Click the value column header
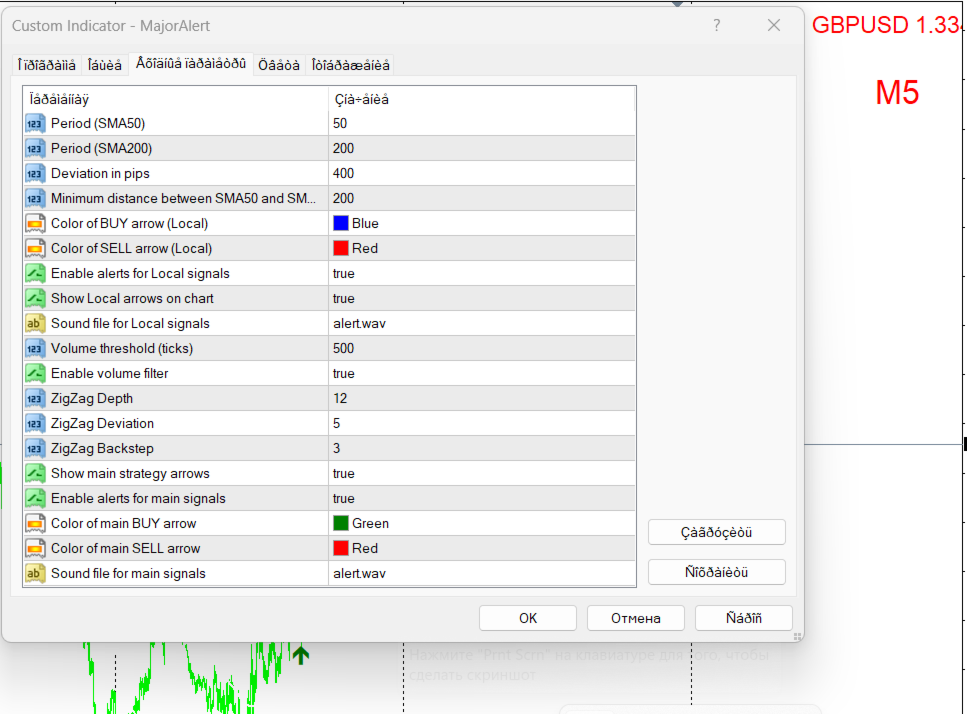The image size is (967, 714). [482, 99]
